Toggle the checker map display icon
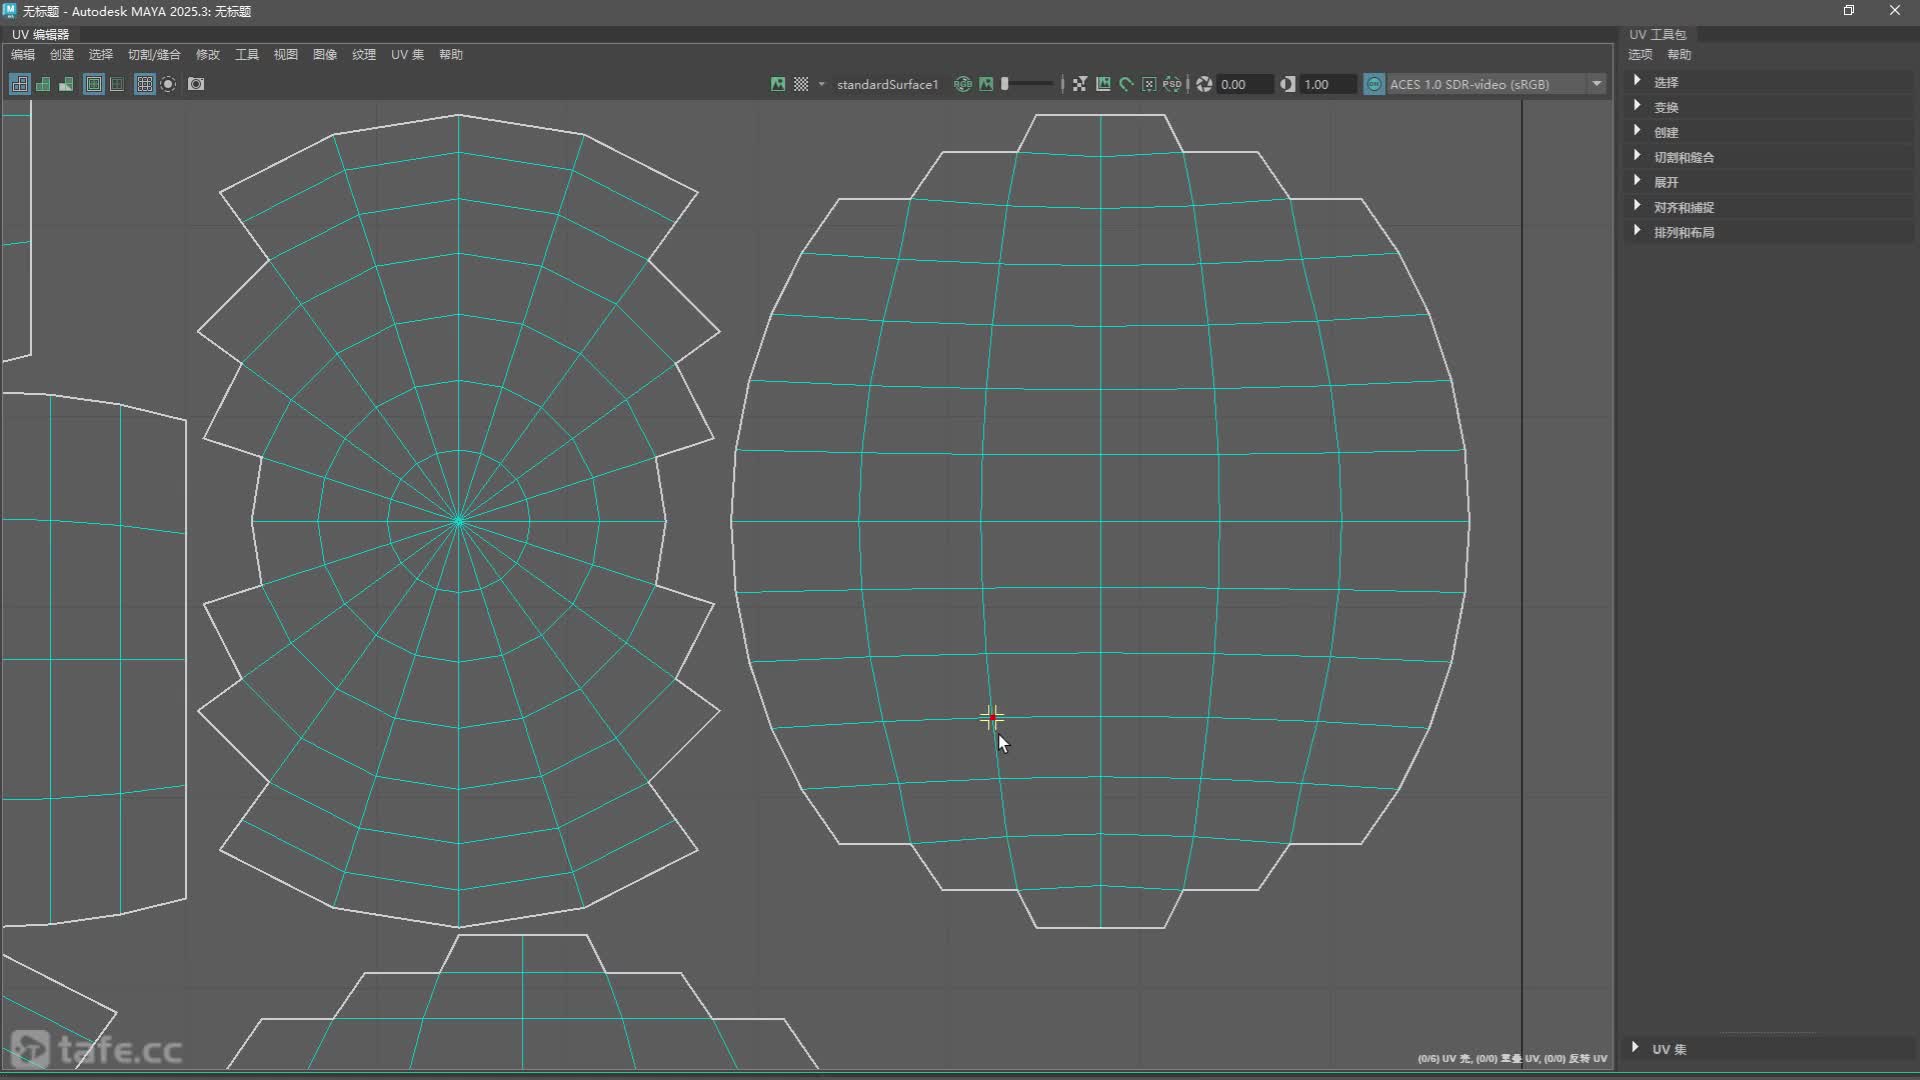The image size is (1920, 1080). tap(801, 84)
